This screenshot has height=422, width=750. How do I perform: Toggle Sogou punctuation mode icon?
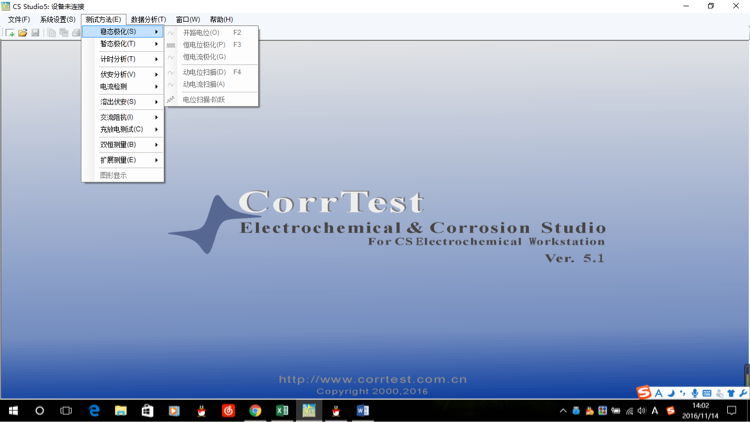[x=683, y=393]
